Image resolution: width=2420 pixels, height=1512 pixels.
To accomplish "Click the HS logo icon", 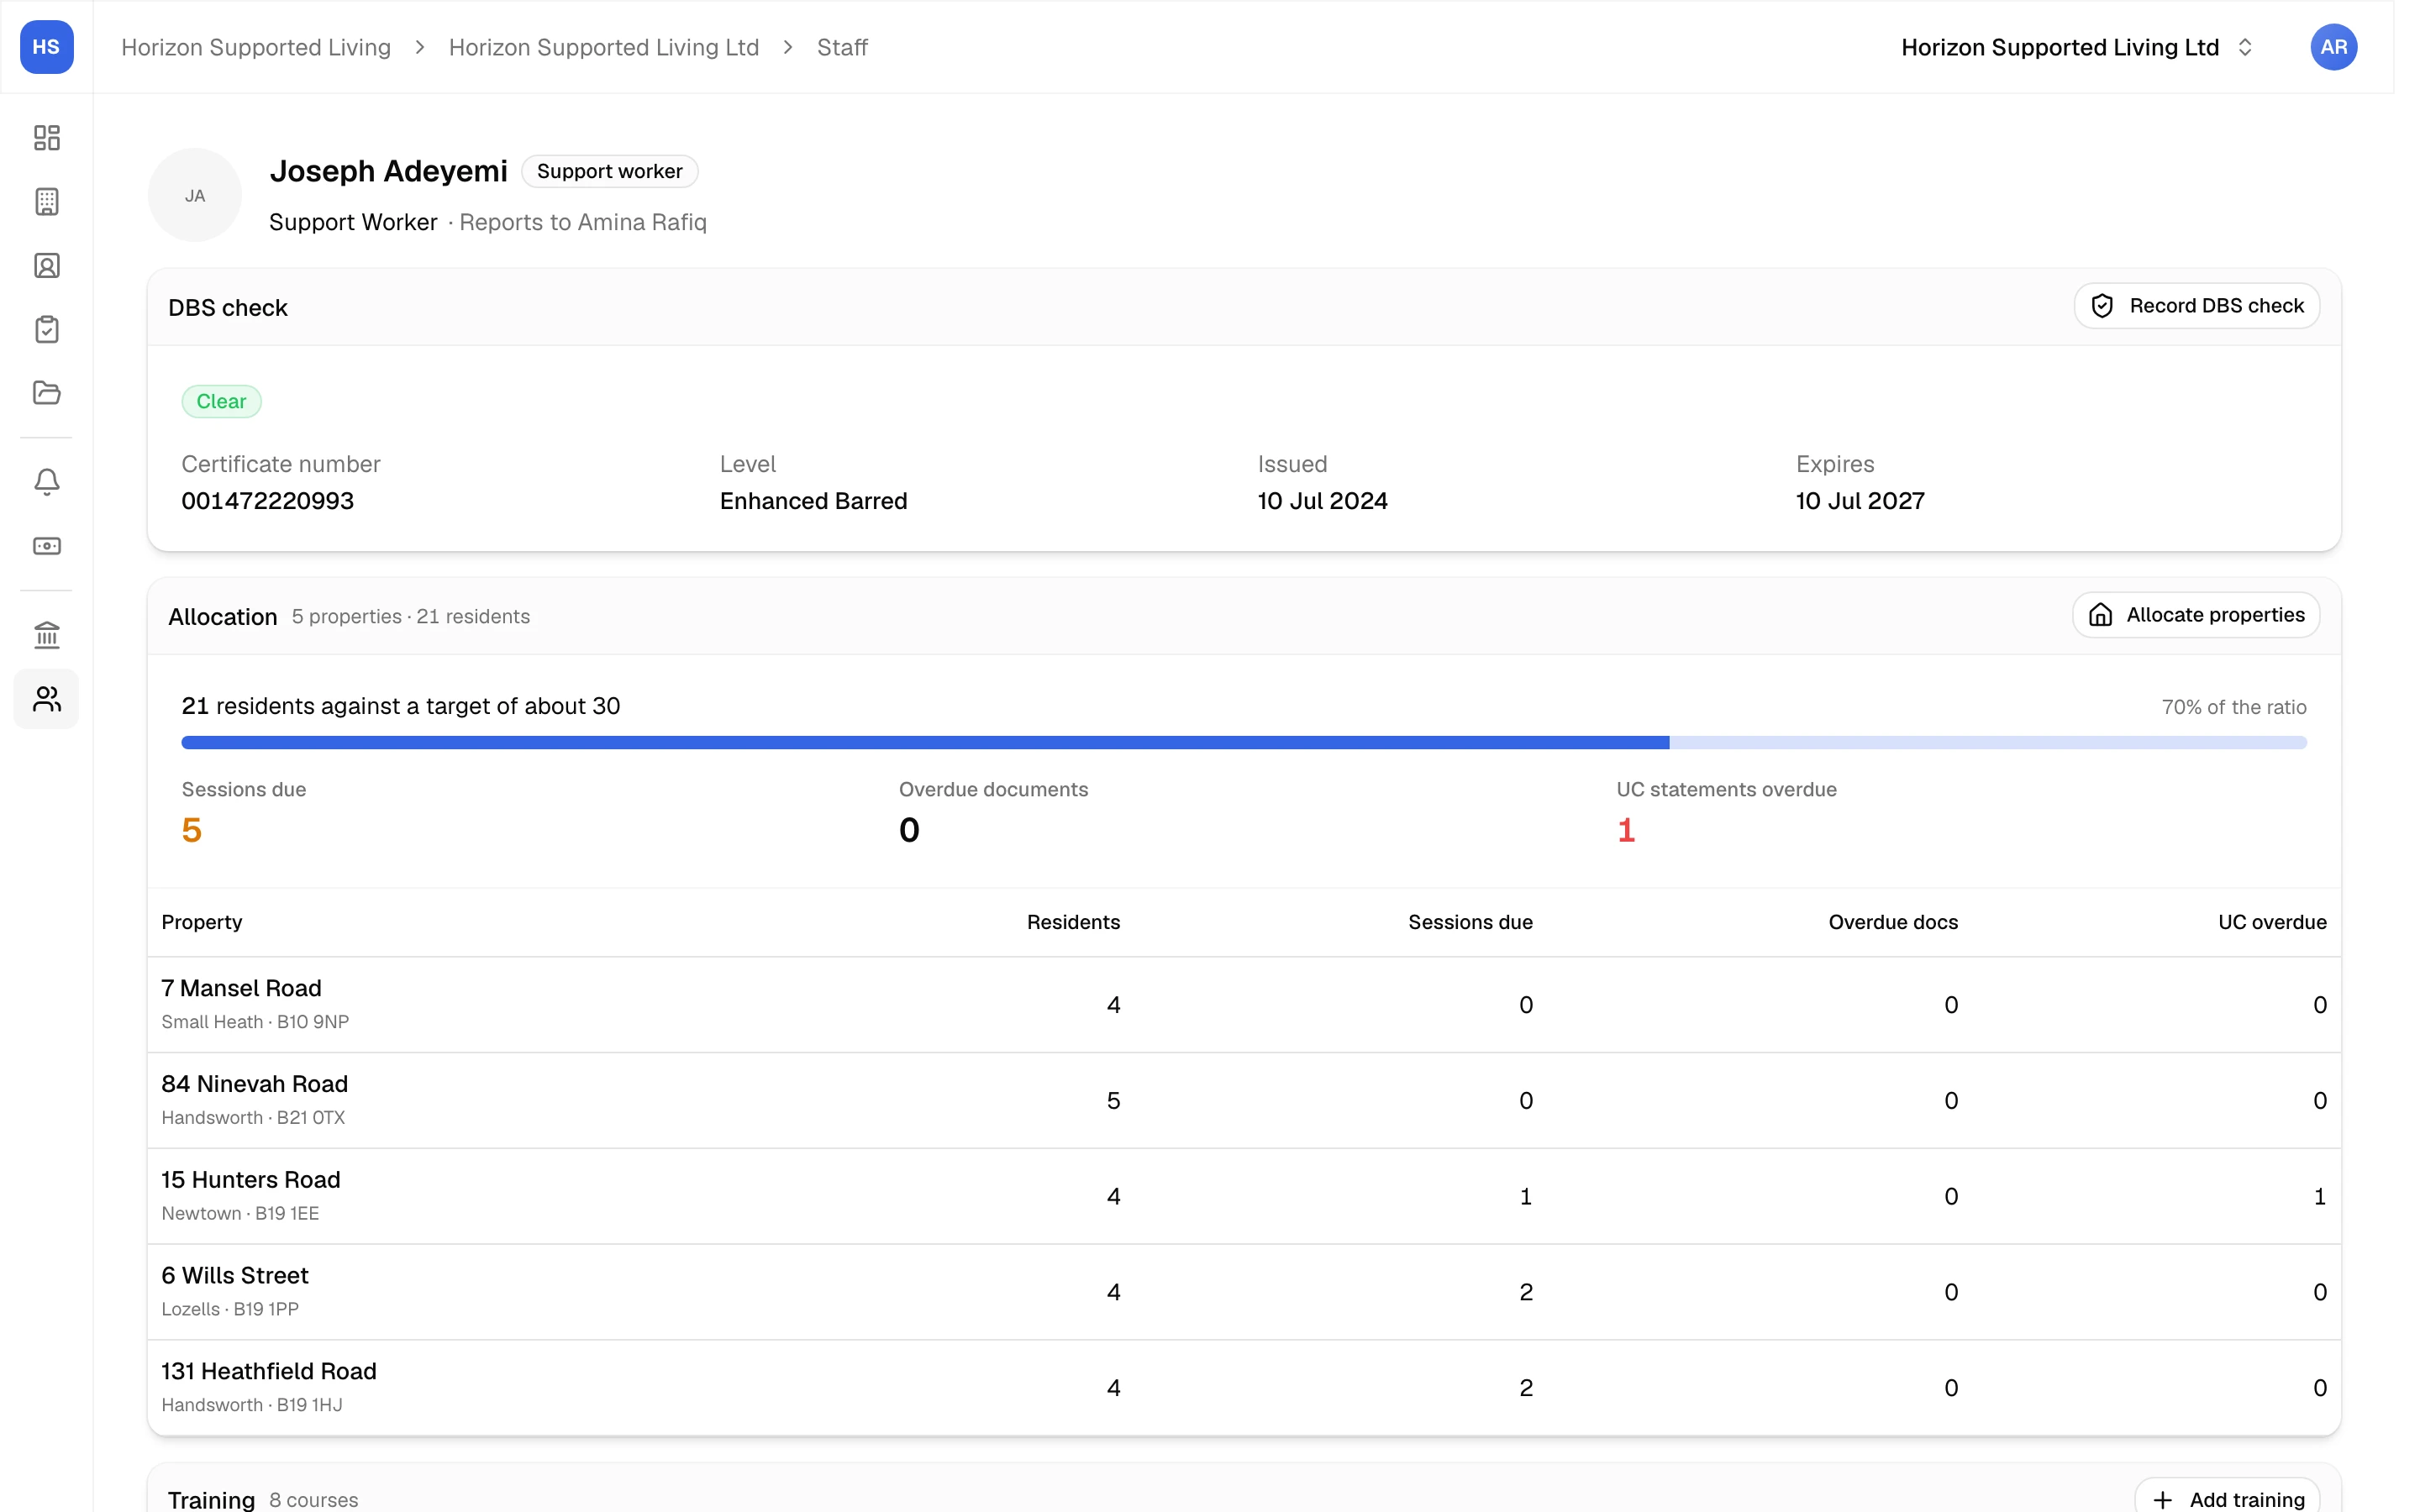I will click(46, 47).
